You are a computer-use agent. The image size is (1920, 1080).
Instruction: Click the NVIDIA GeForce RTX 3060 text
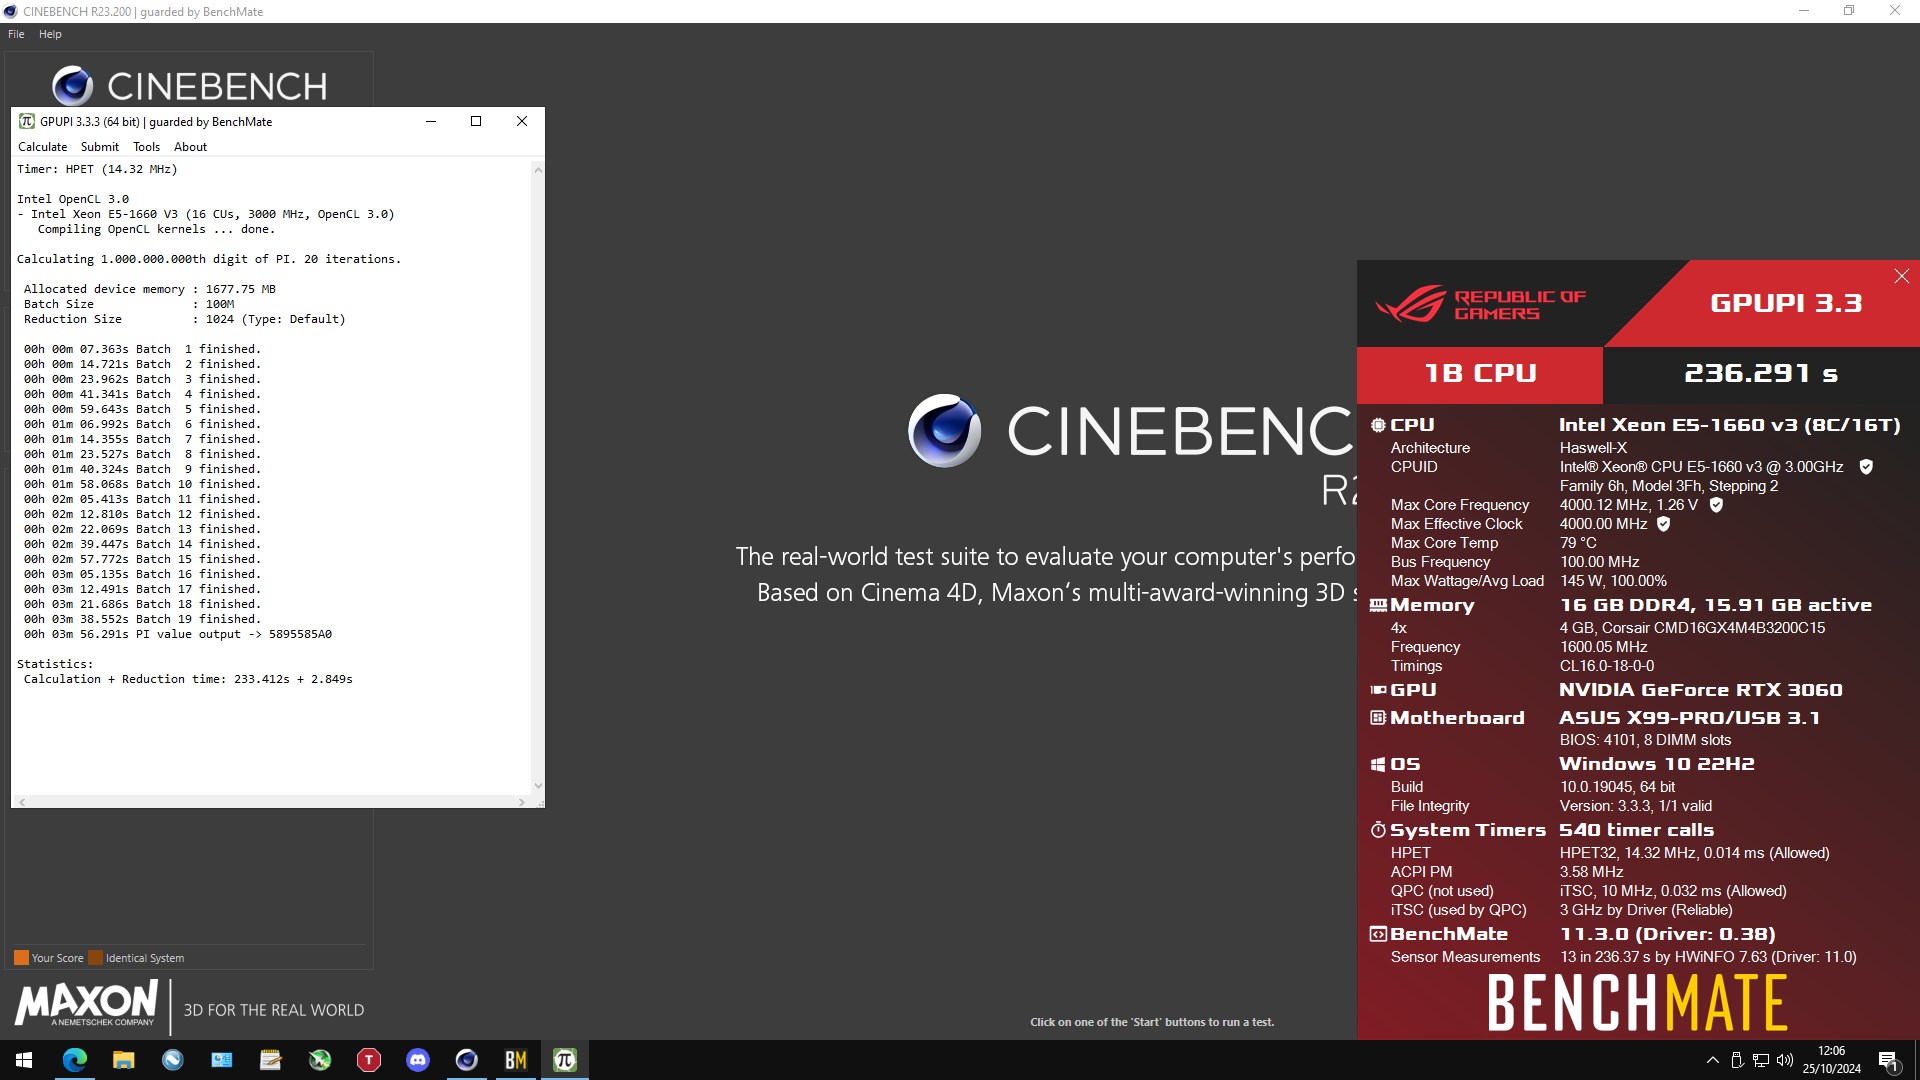(x=1701, y=690)
